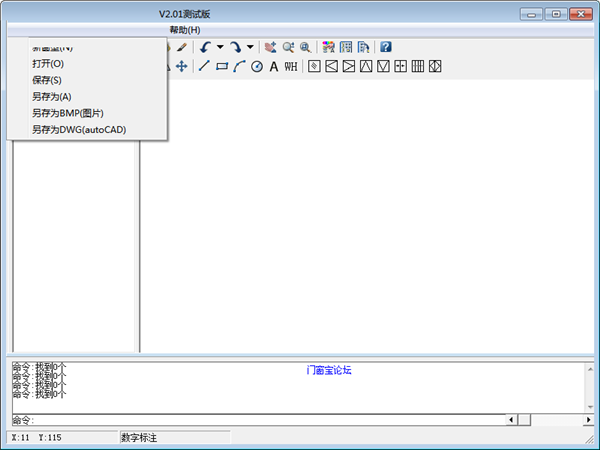Expand the redo history dropdown arrow
The height and width of the screenshot is (450, 600).
click(250, 47)
